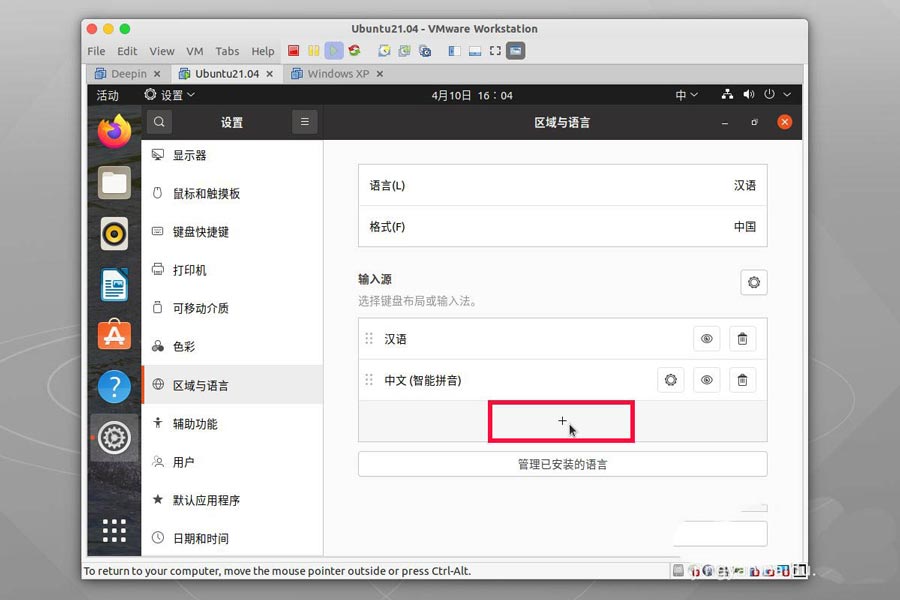
Task: Open search in the Settings app
Action: pyautogui.click(x=159, y=121)
